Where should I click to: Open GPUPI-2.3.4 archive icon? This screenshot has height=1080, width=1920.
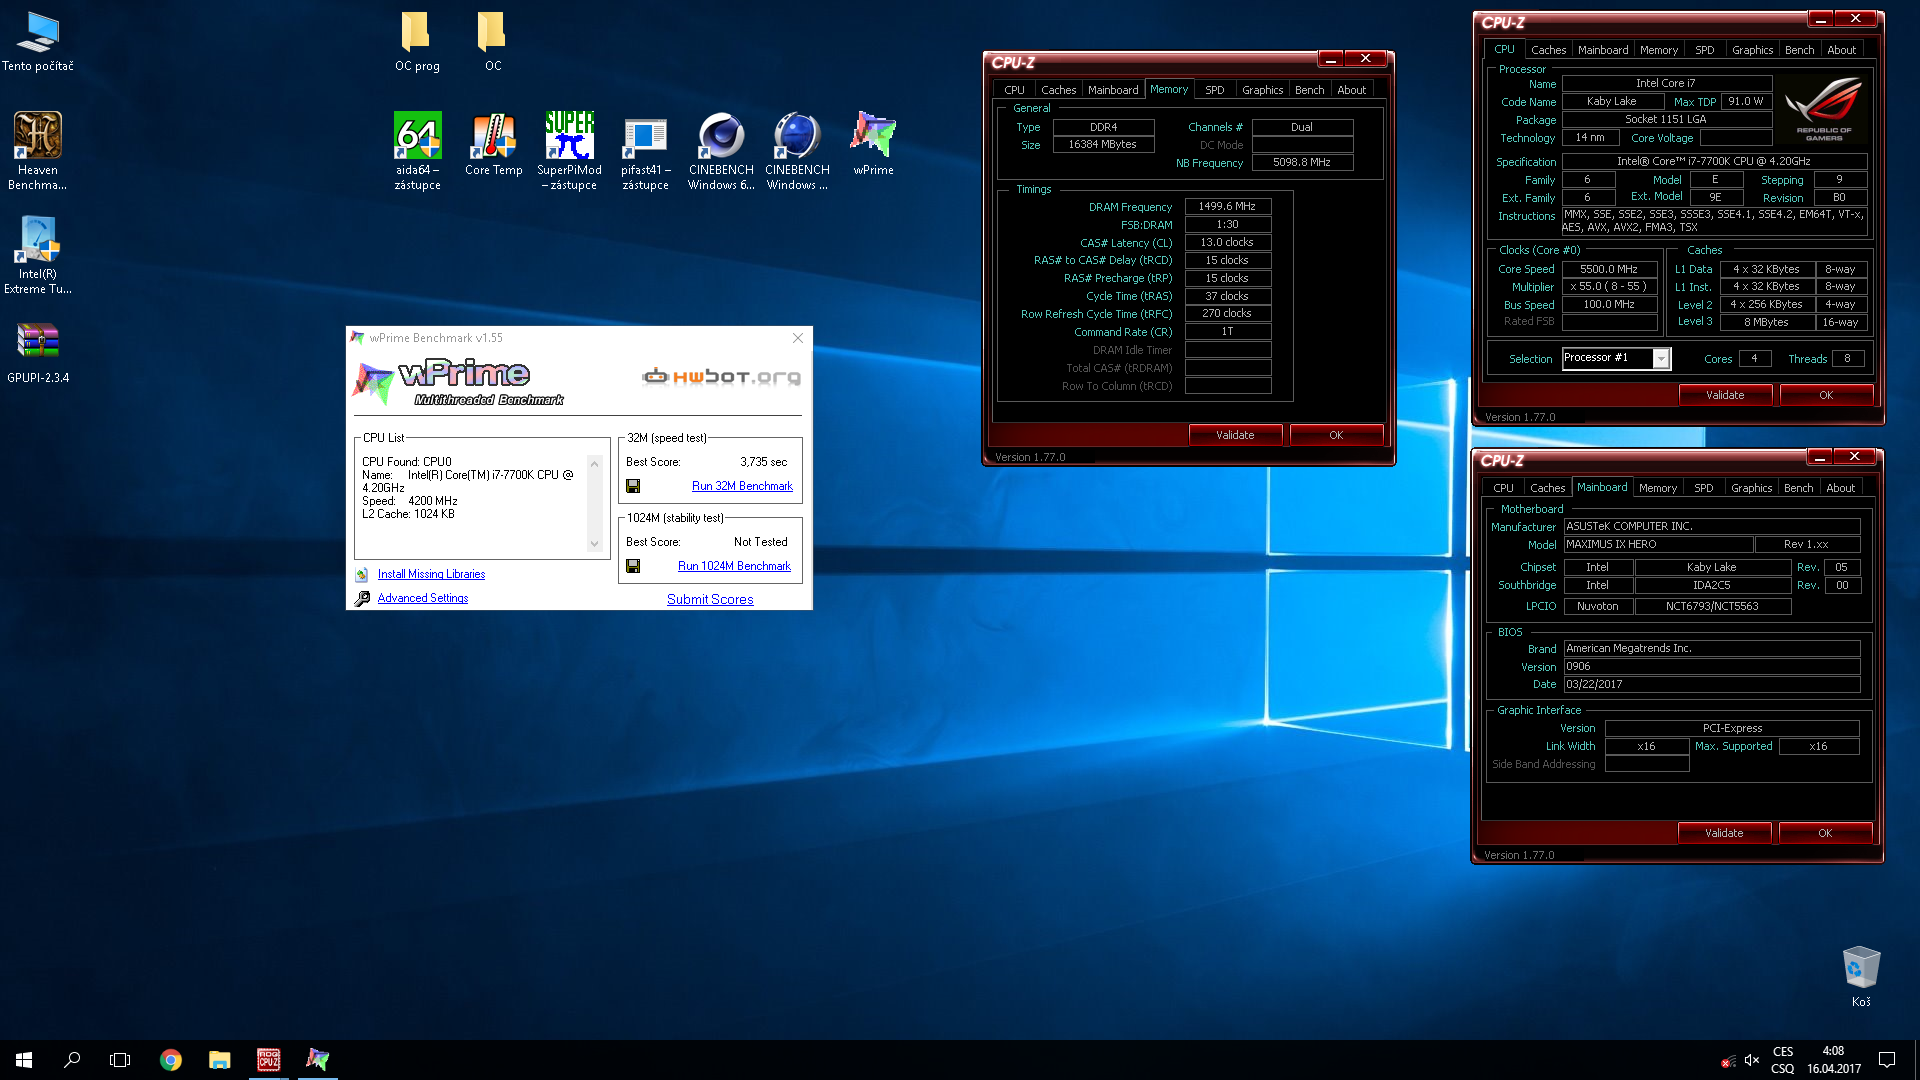38,353
